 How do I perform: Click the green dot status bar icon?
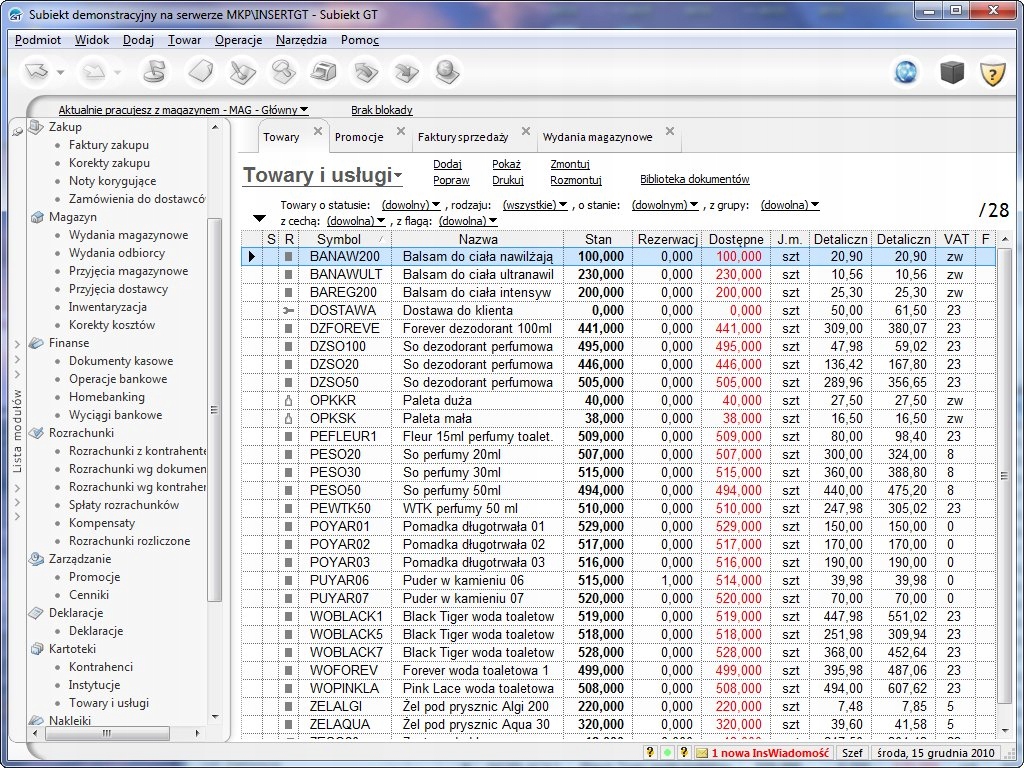[667, 752]
